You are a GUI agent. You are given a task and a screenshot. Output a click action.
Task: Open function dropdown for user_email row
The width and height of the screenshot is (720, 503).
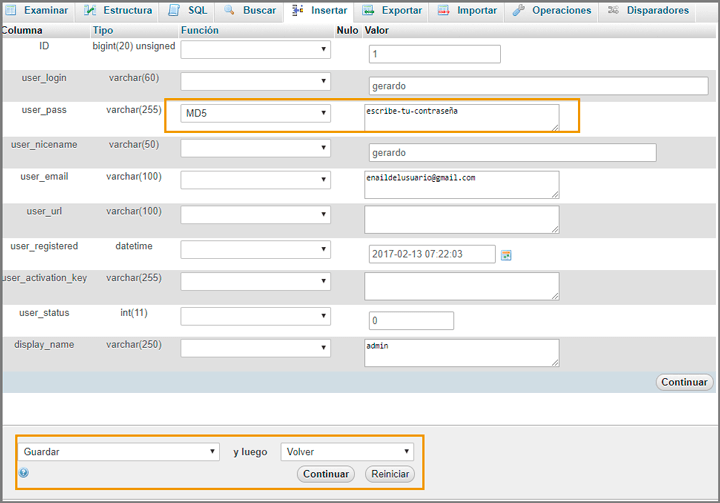pos(256,180)
